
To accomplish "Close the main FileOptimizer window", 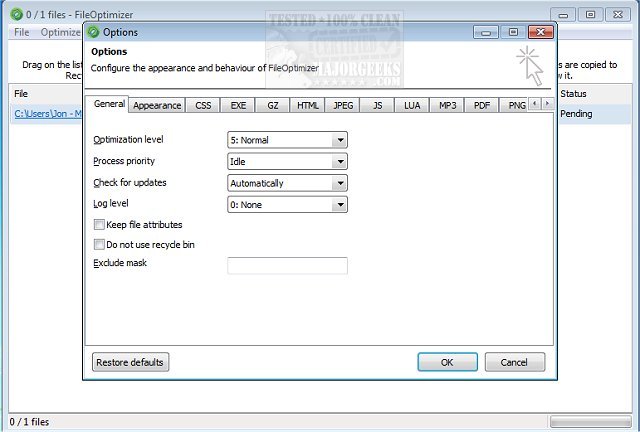I will pos(618,15).
